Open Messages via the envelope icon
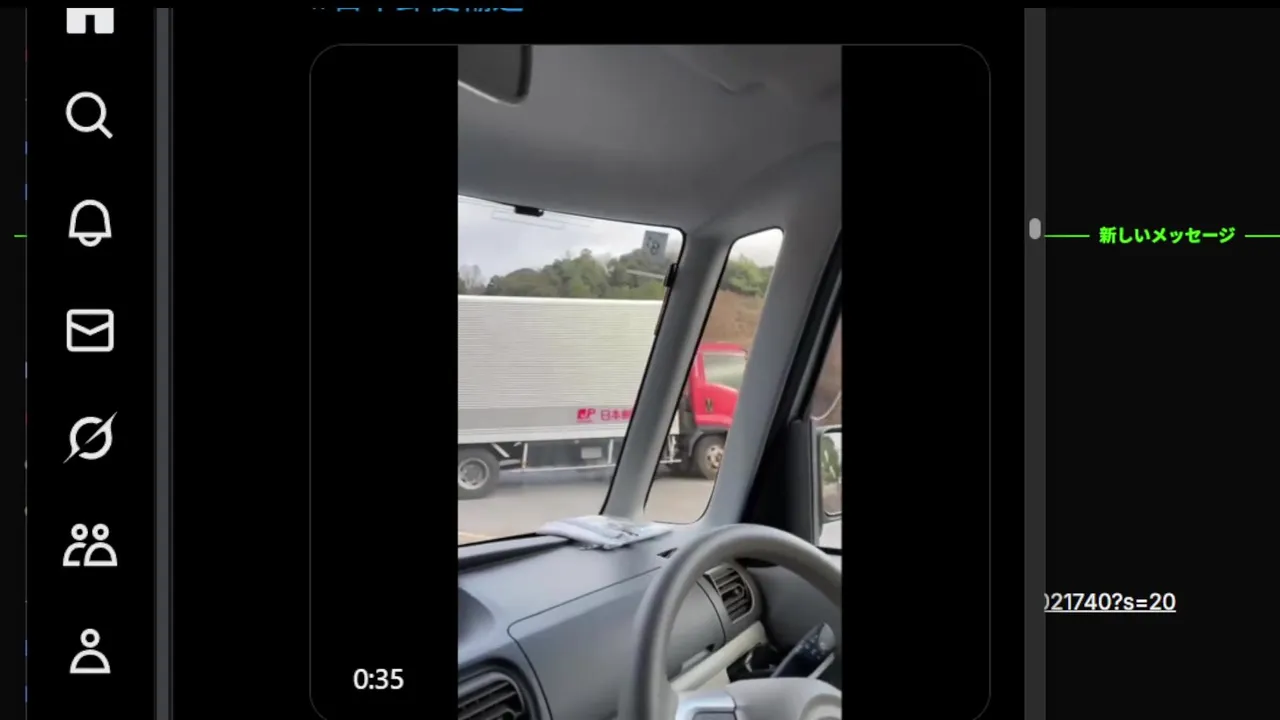Viewport: 1280px width, 720px height. click(x=90, y=330)
